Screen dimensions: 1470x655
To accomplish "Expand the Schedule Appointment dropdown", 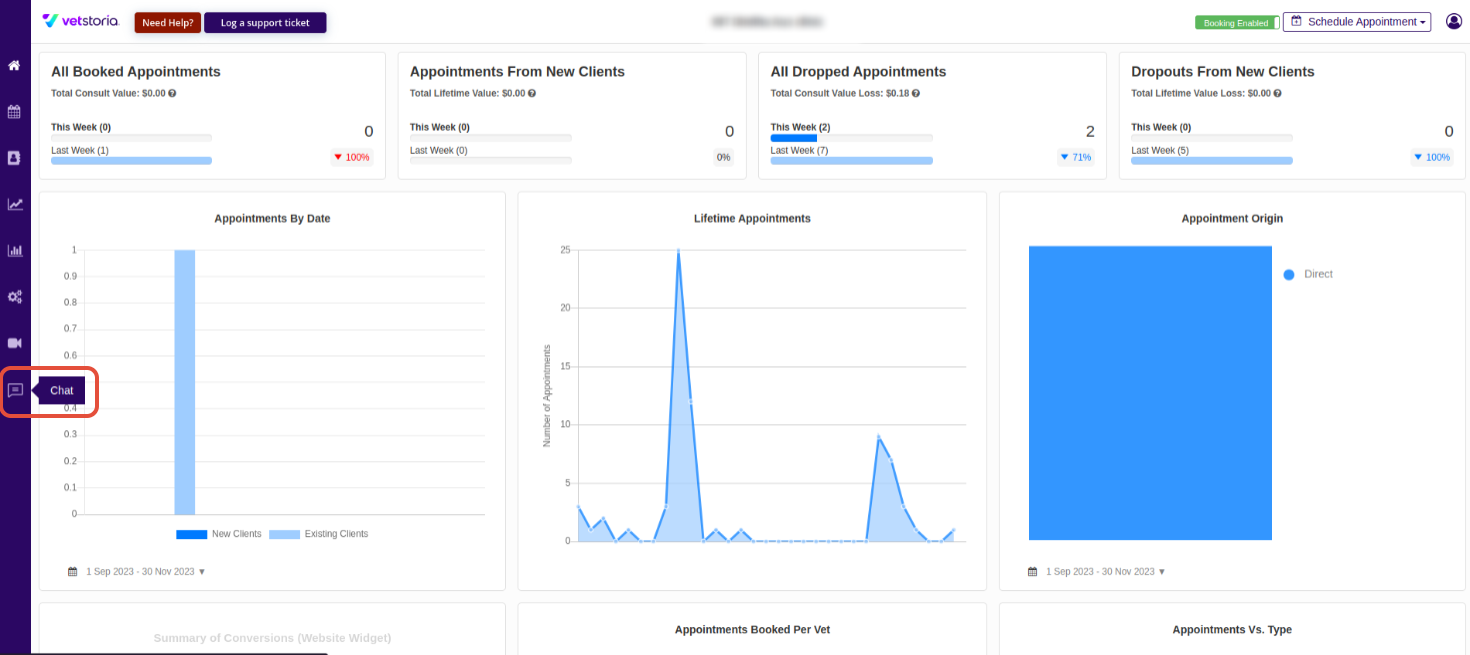I will 1357,22.
